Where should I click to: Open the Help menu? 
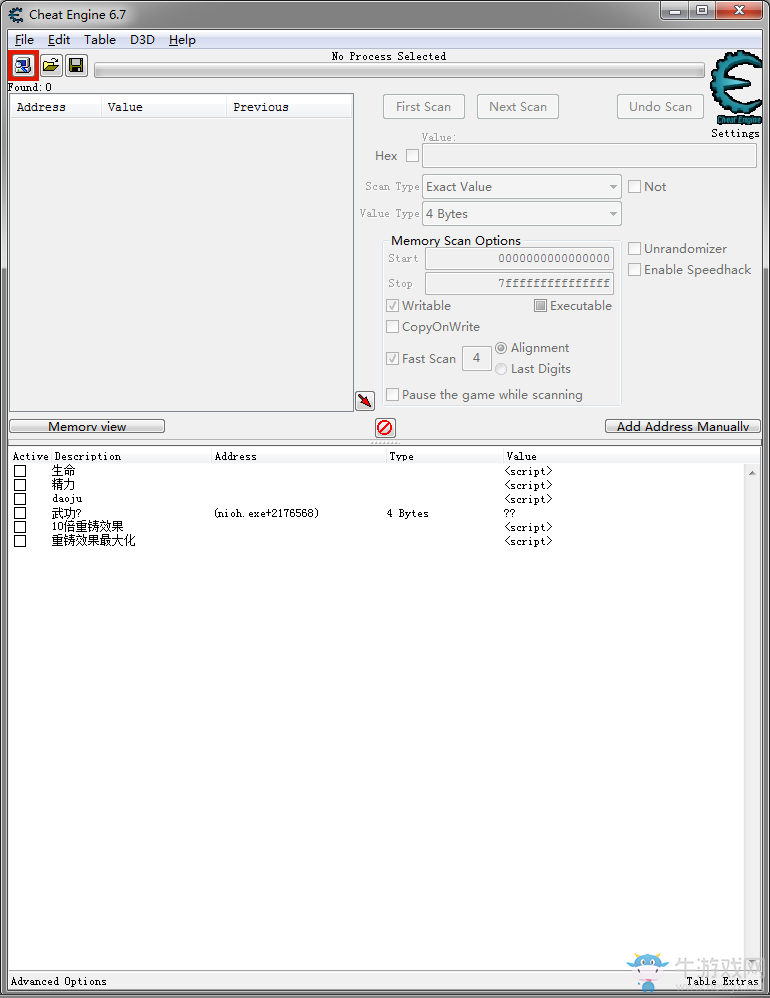(x=182, y=39)
